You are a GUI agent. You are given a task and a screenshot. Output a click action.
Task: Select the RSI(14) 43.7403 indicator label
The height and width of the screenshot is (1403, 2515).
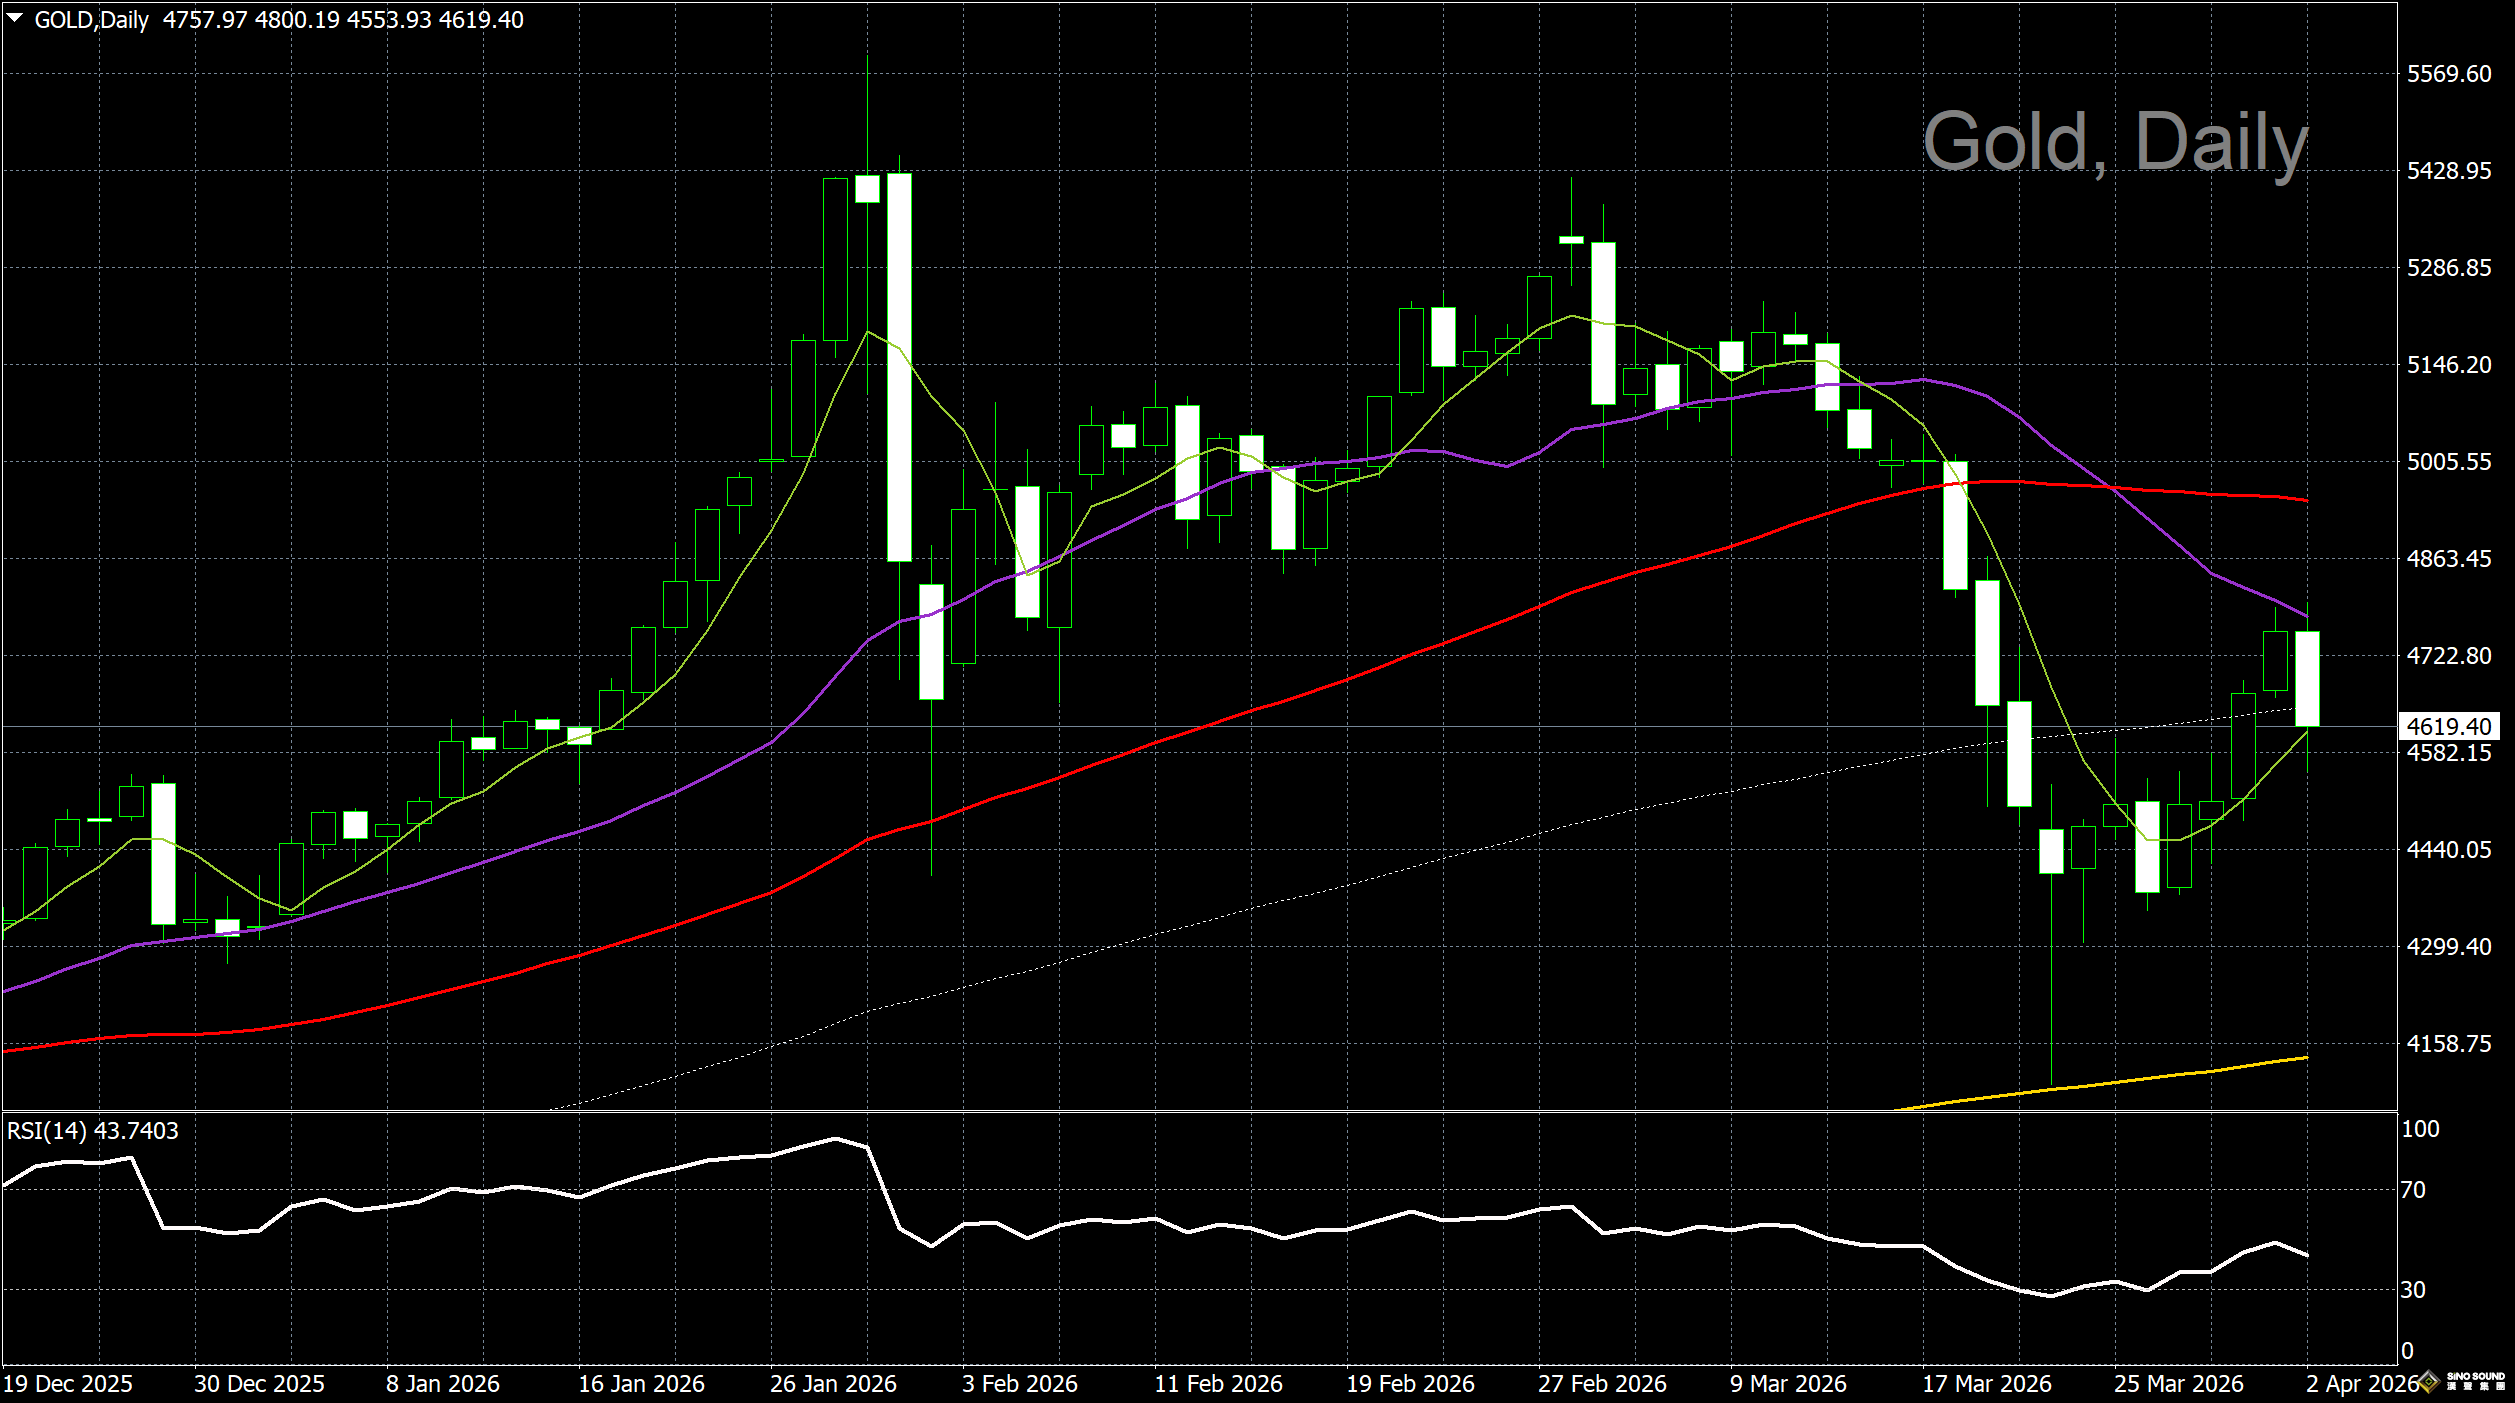click(x=93, y=1131)
